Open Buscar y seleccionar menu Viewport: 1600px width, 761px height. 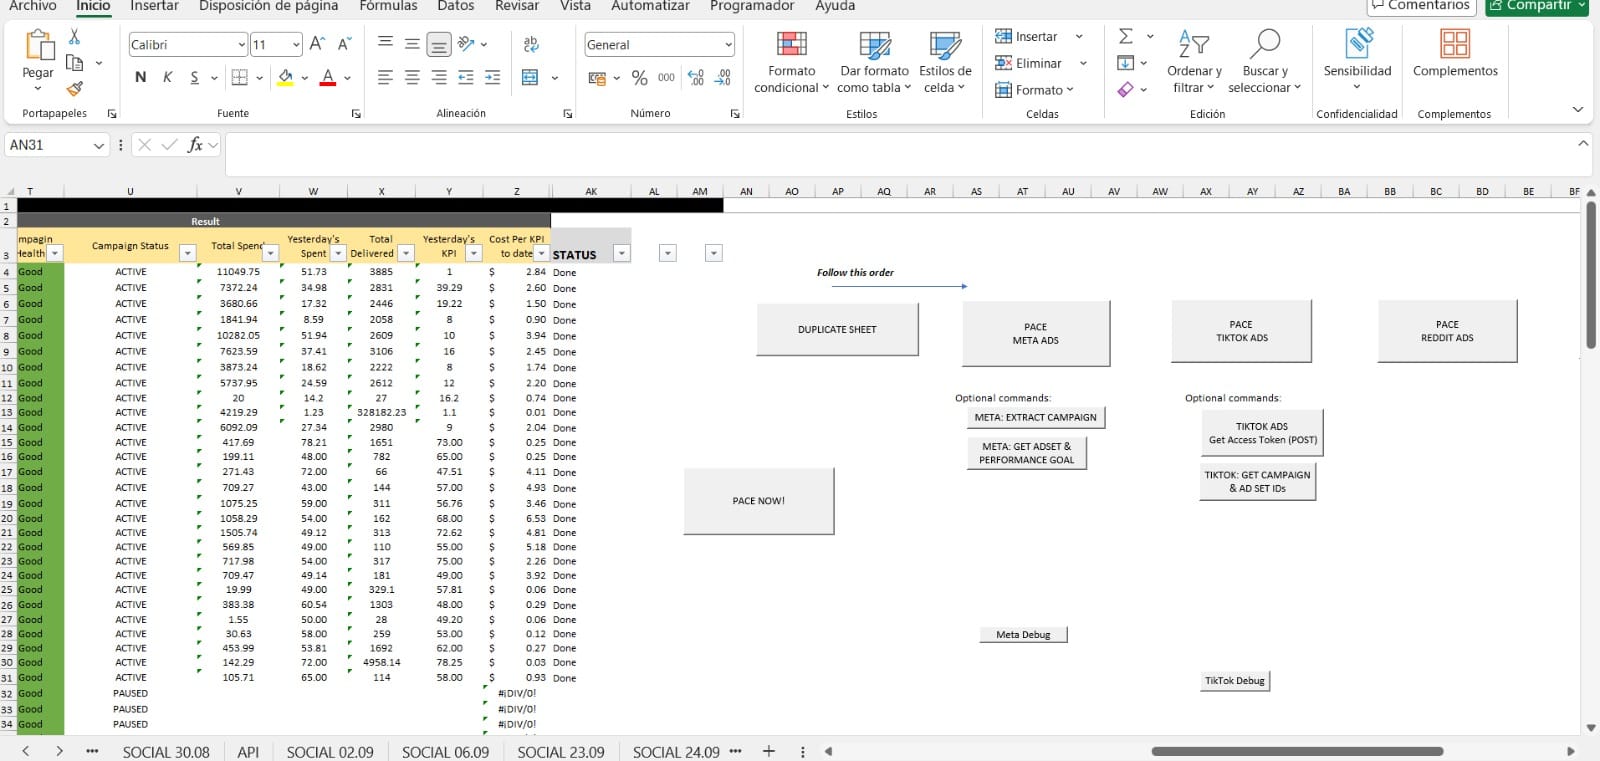point(1265,62)
